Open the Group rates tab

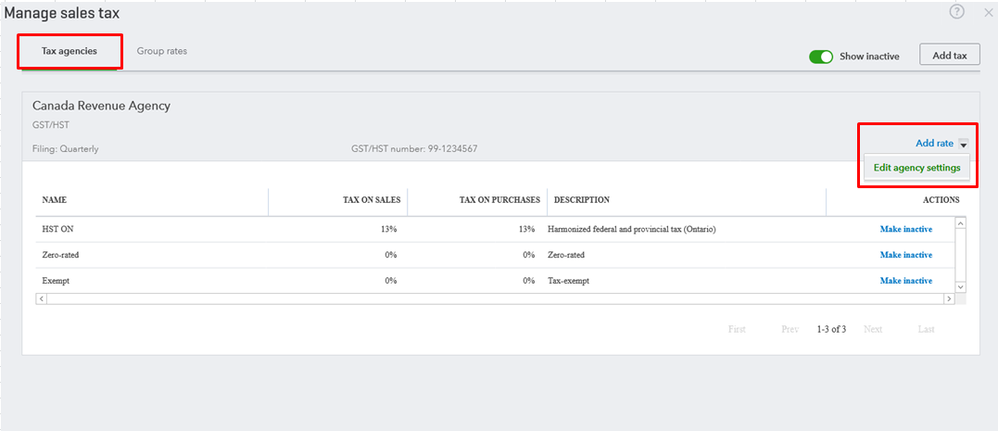162,51
